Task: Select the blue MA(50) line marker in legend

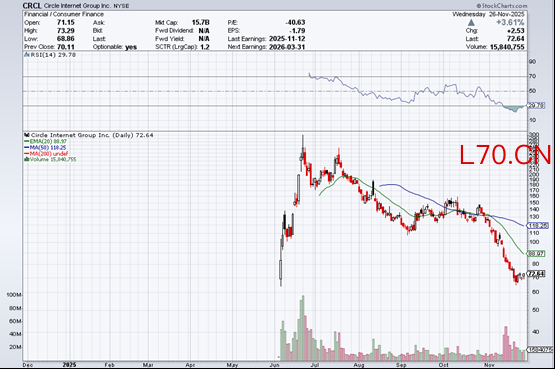Action: click(x=27, y=148)
